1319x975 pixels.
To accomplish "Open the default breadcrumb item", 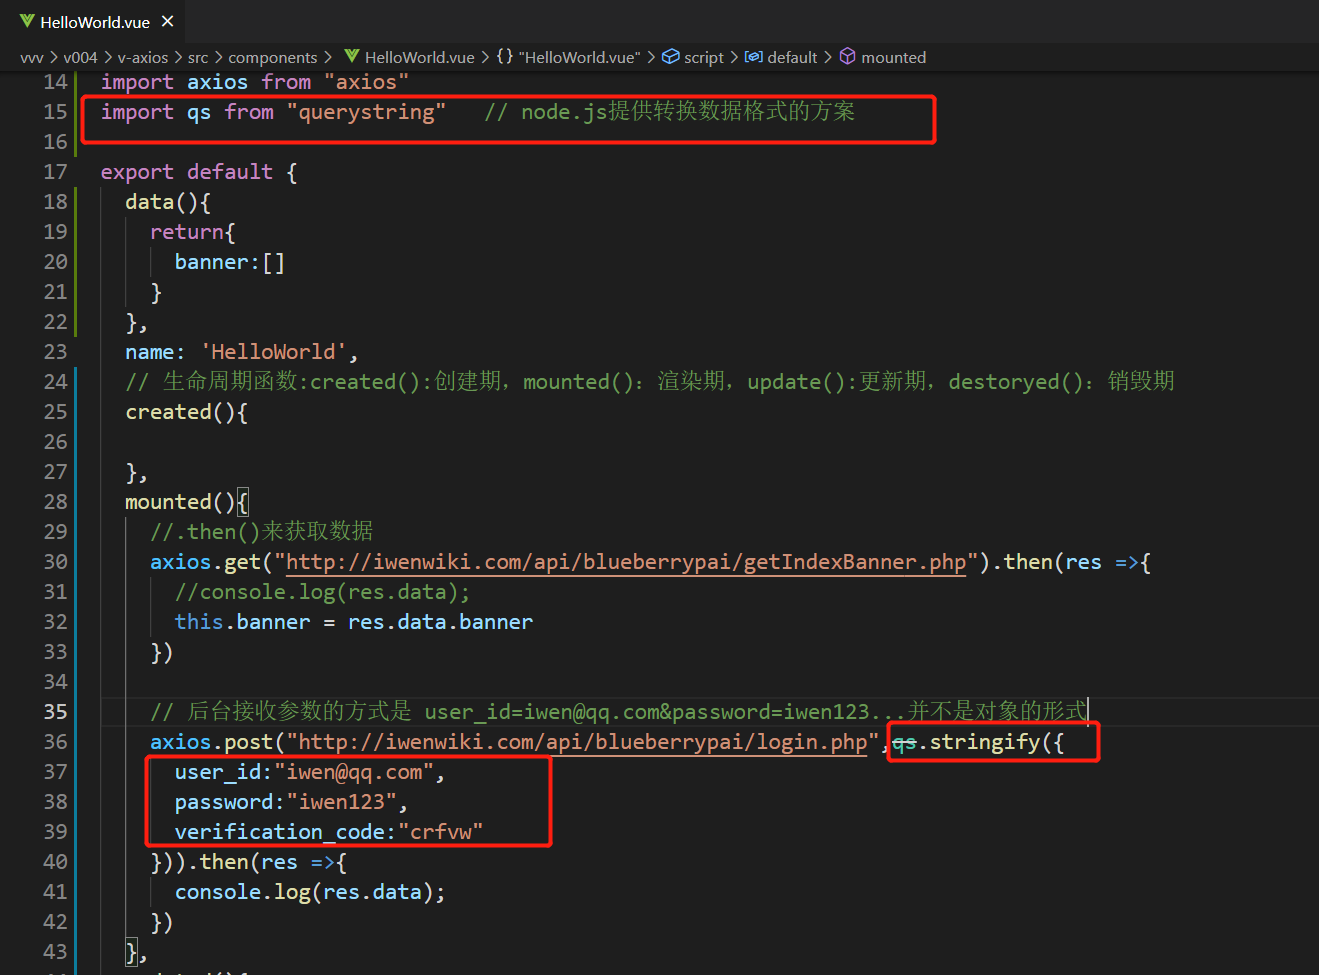I will coord(792,58).
